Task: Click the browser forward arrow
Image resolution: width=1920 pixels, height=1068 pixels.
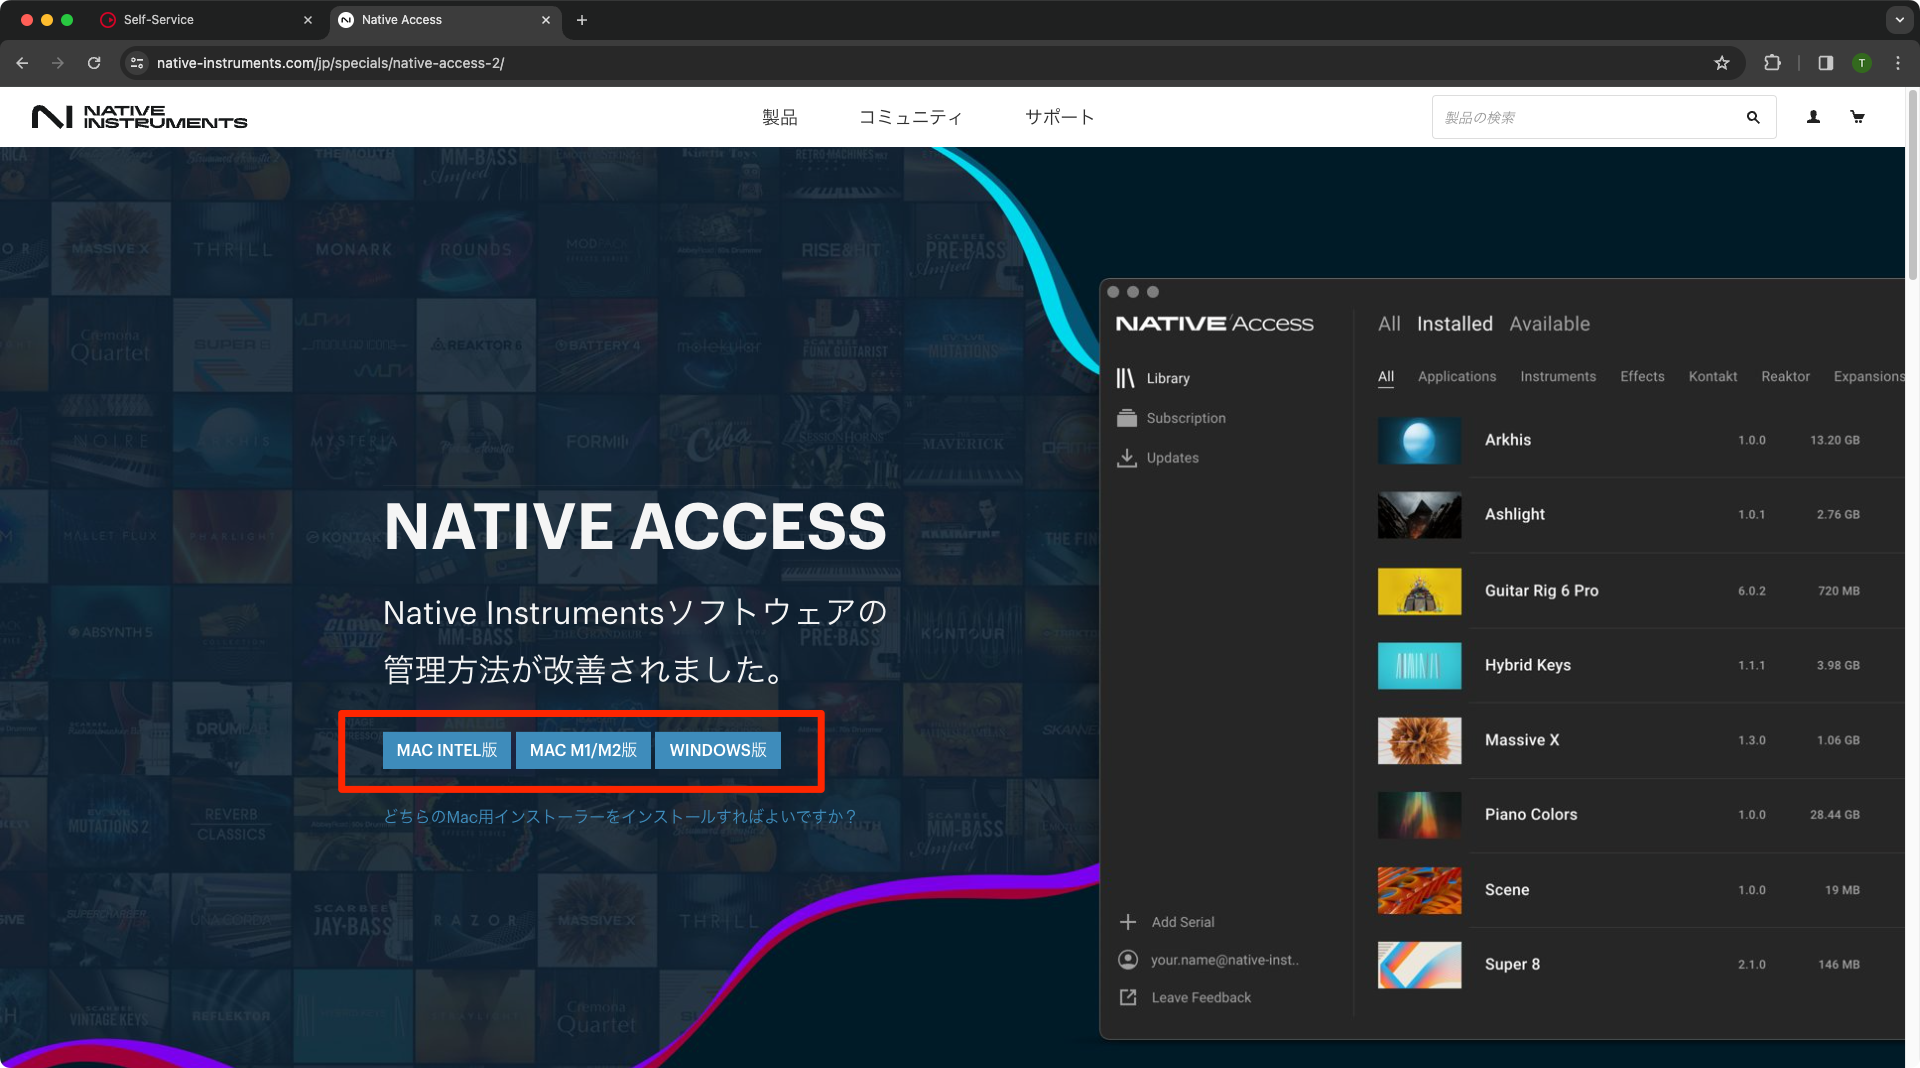Action: [58, 63]
